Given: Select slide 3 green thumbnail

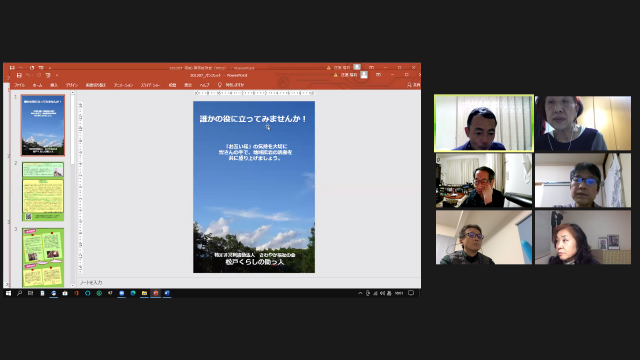Looking at the screenshot, I should pos(43,257).
